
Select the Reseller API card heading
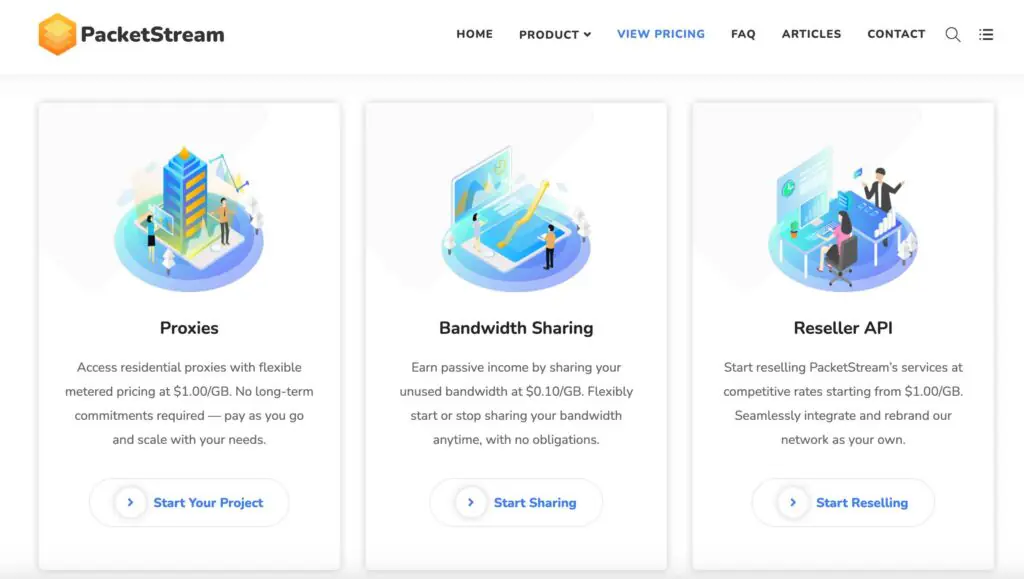(843, 328)
